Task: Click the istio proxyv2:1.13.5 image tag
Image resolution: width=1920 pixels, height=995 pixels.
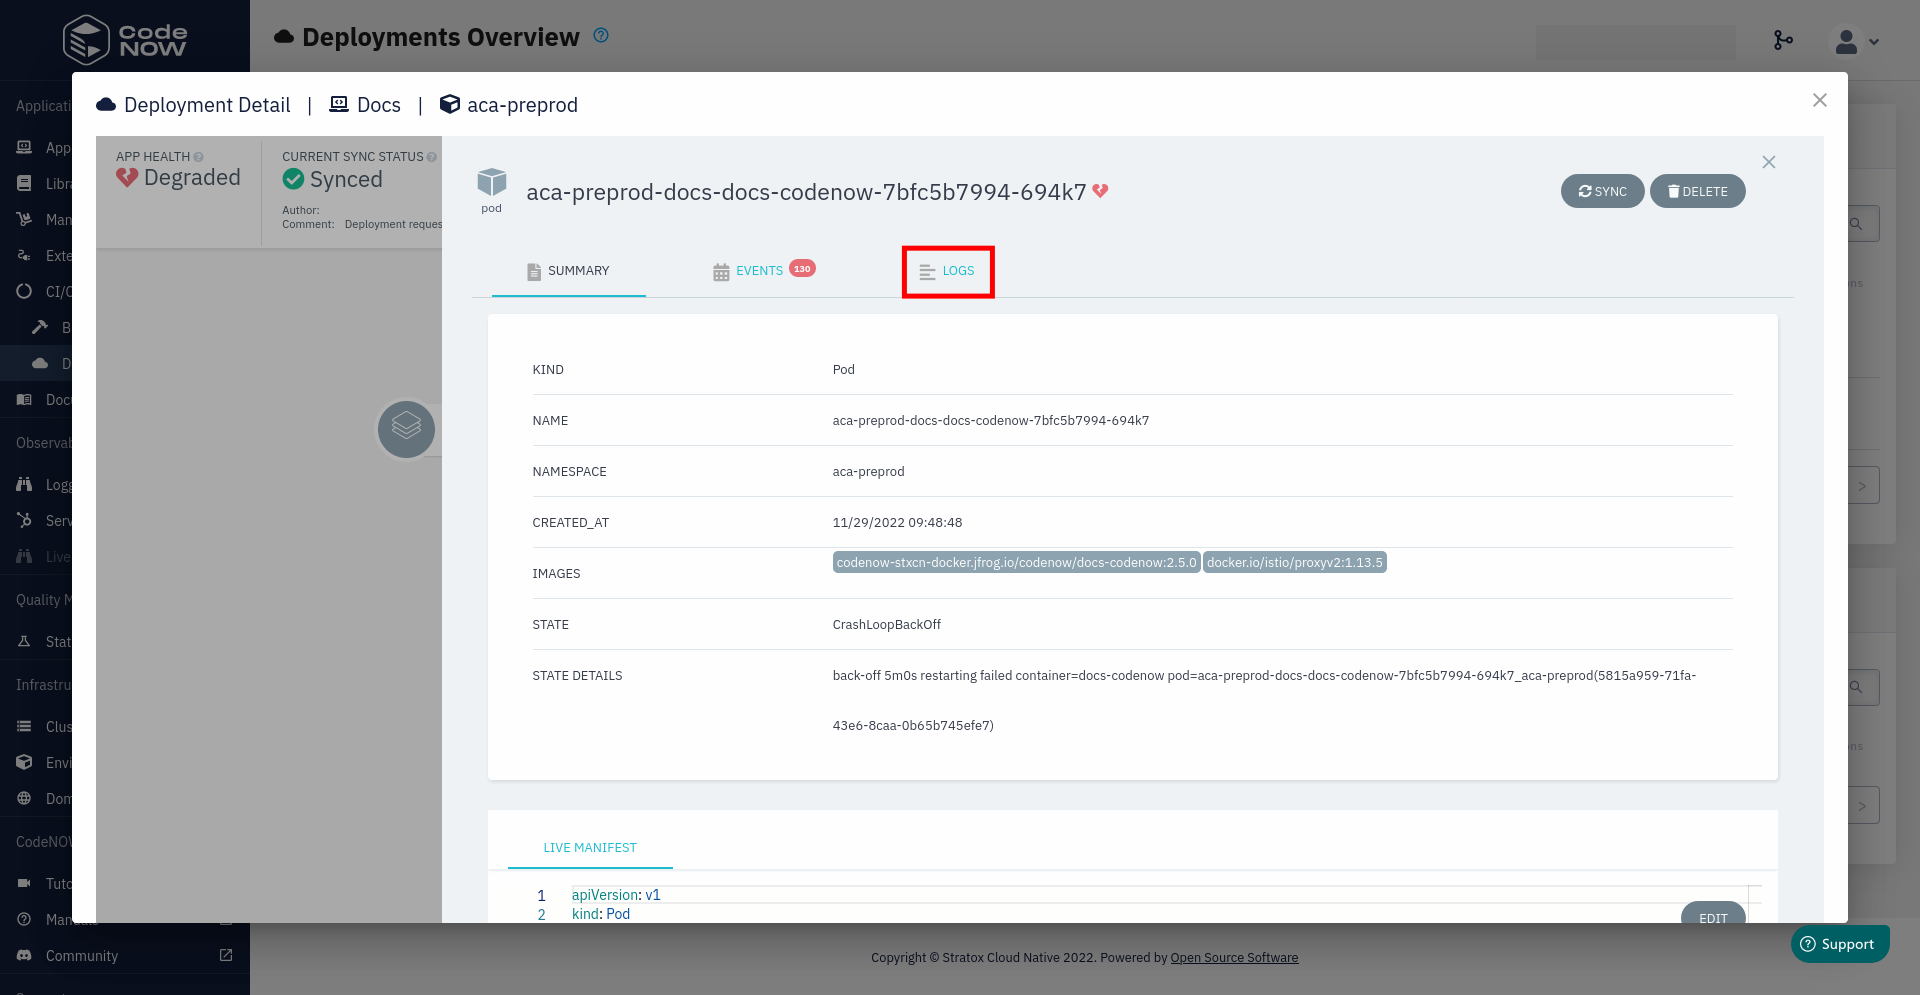Action: tap(1294, 562)
